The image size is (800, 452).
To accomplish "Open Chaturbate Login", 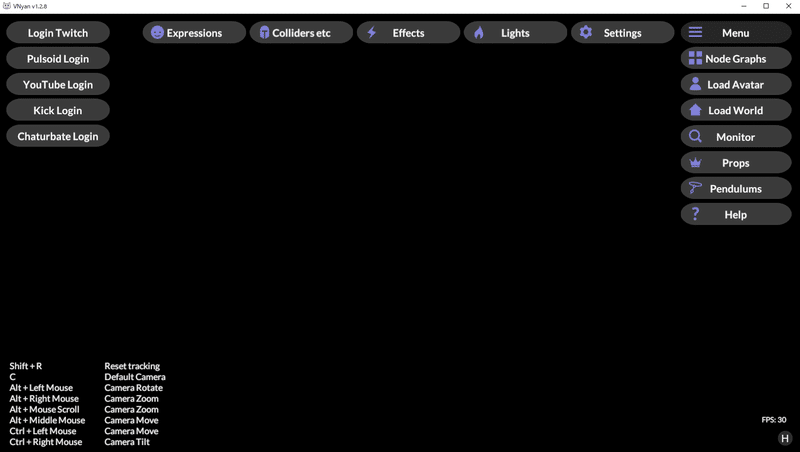I will click(x=58, y=136).
